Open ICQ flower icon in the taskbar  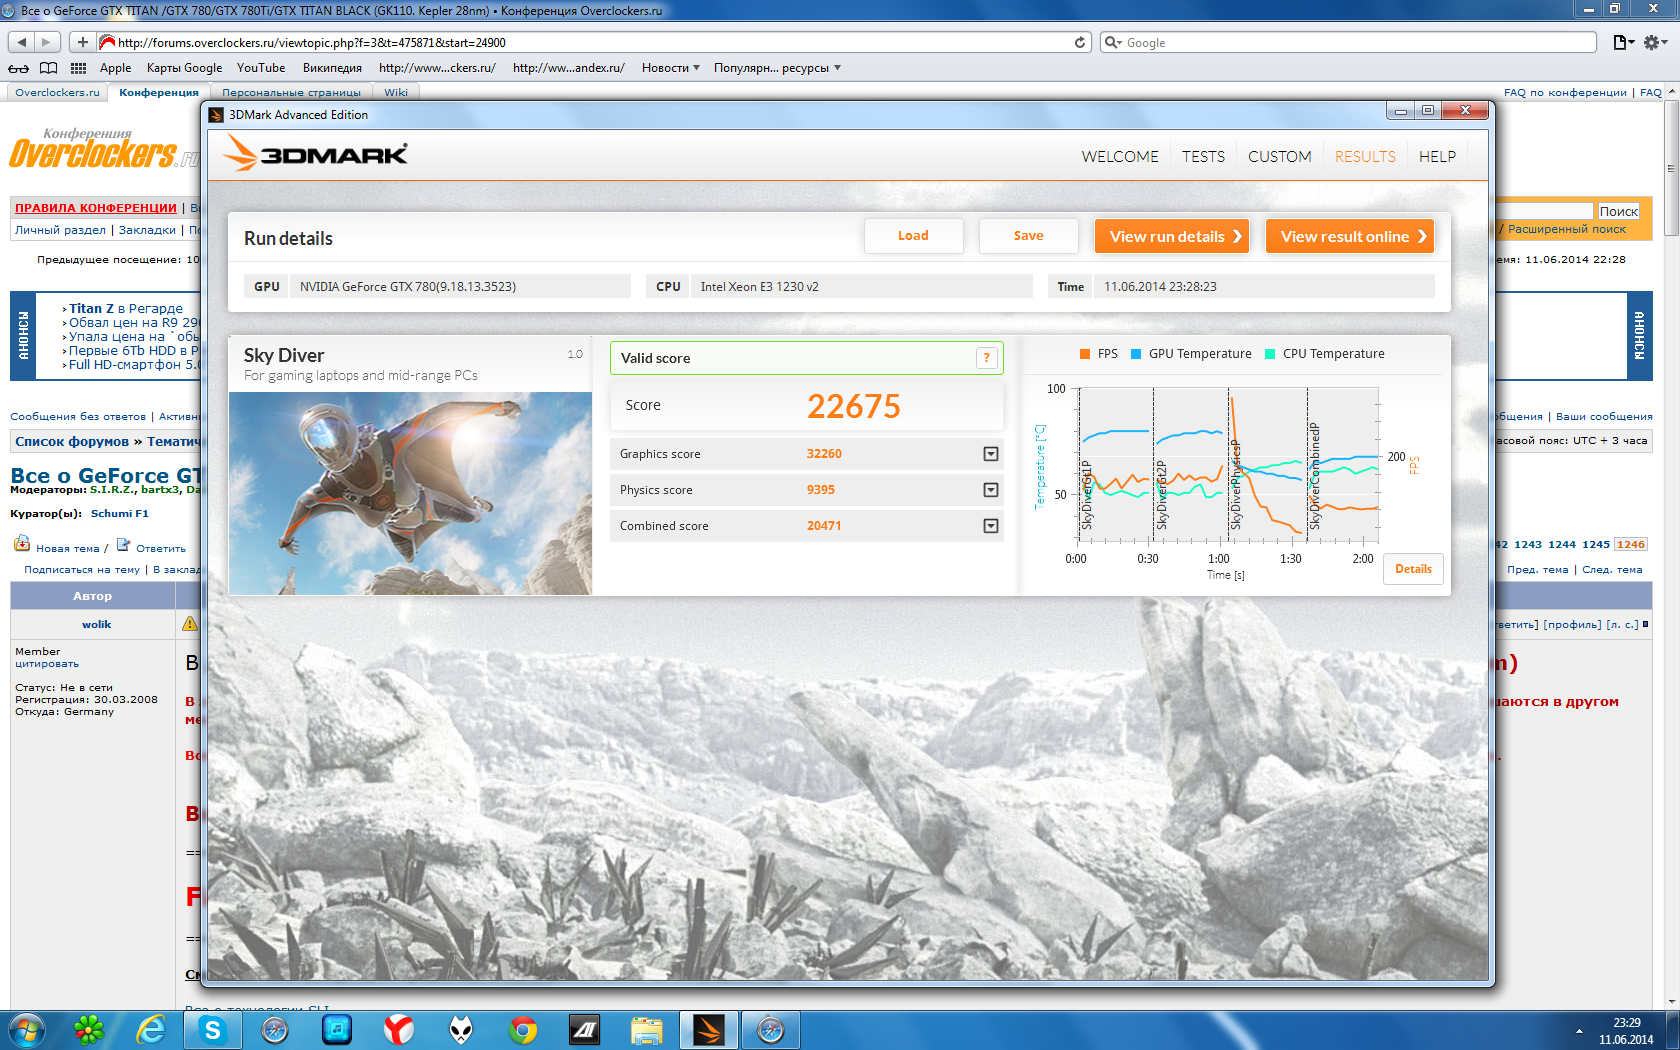click(x=89, y=1030)
